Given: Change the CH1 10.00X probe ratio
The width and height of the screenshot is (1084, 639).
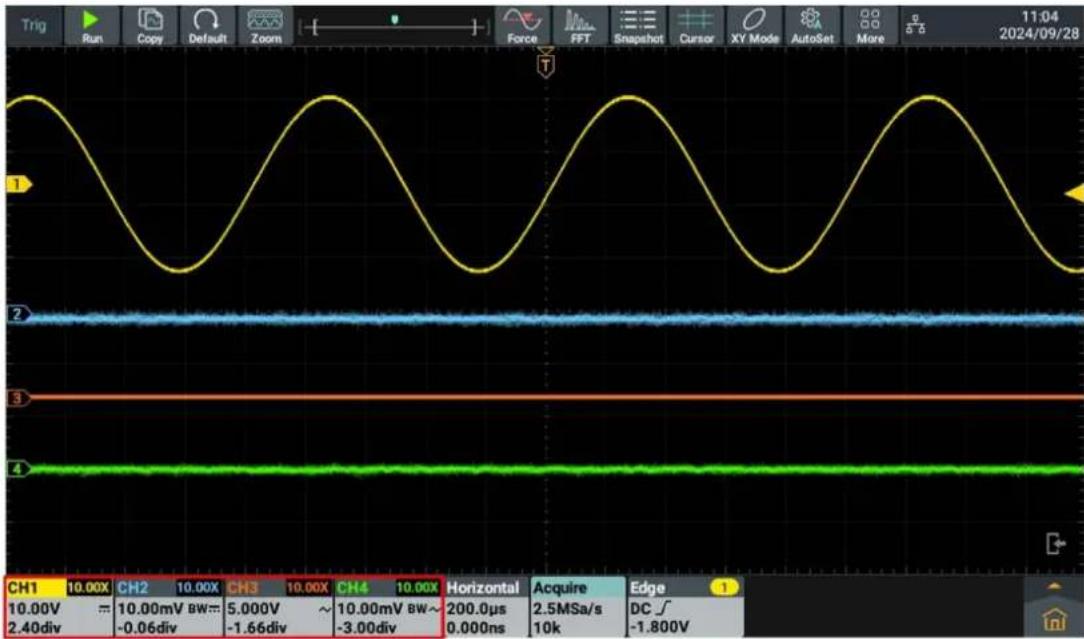Looking at the screenshot, I should (88, 587).
